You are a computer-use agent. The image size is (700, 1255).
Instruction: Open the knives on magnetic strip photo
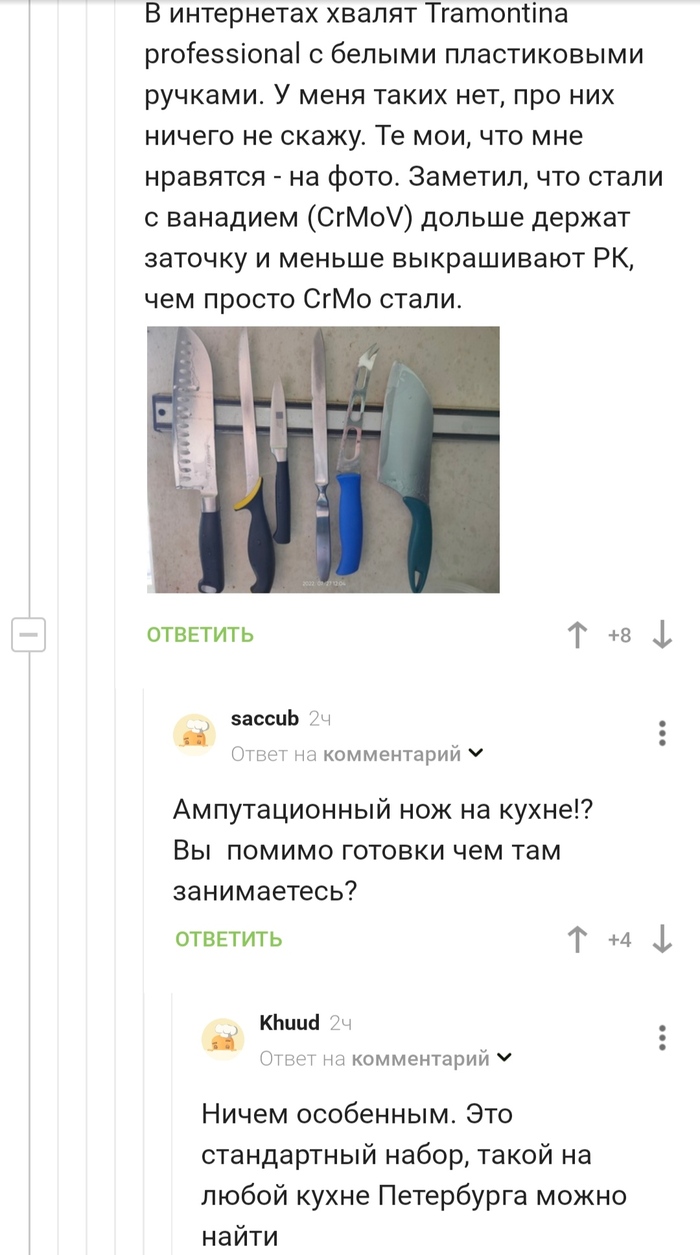[323, 459]
